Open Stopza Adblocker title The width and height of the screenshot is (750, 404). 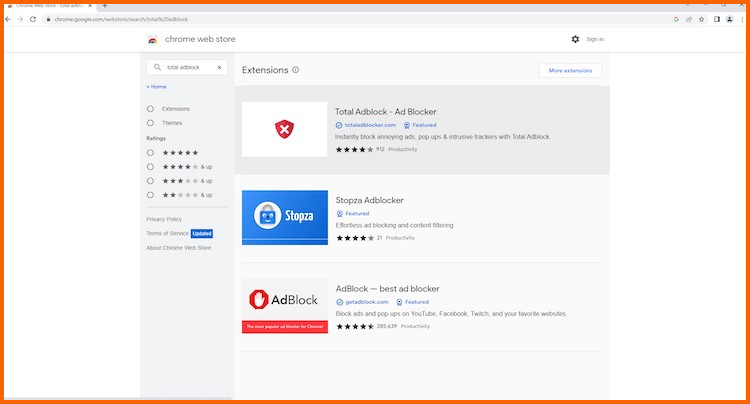369,200
